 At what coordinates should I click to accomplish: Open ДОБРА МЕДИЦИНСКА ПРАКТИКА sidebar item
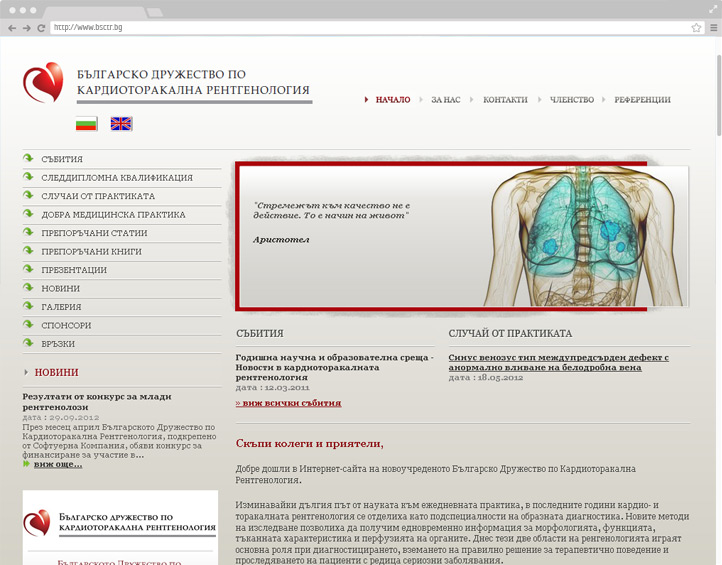113,215
